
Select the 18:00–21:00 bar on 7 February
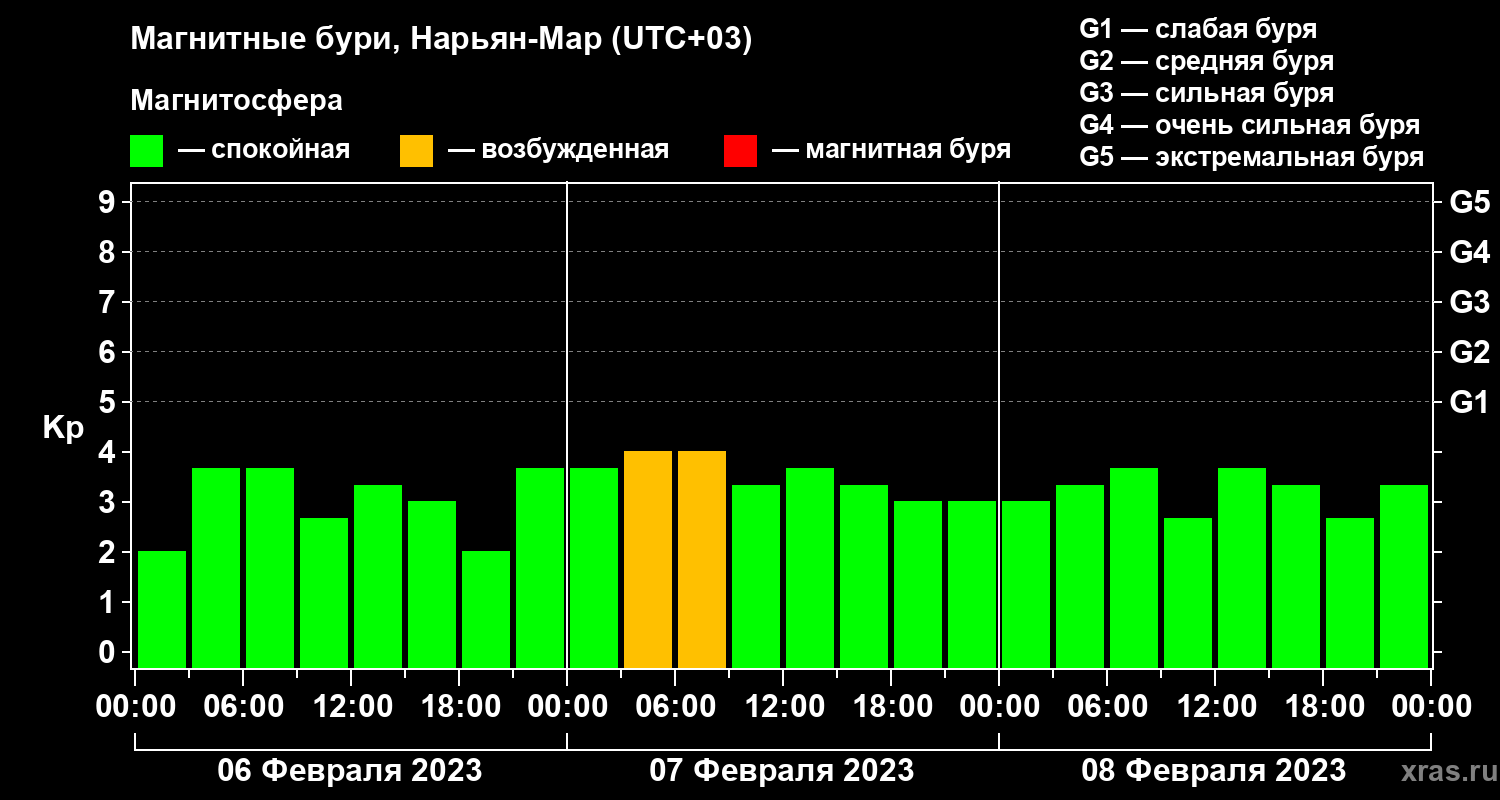click(x=918, y=584)
